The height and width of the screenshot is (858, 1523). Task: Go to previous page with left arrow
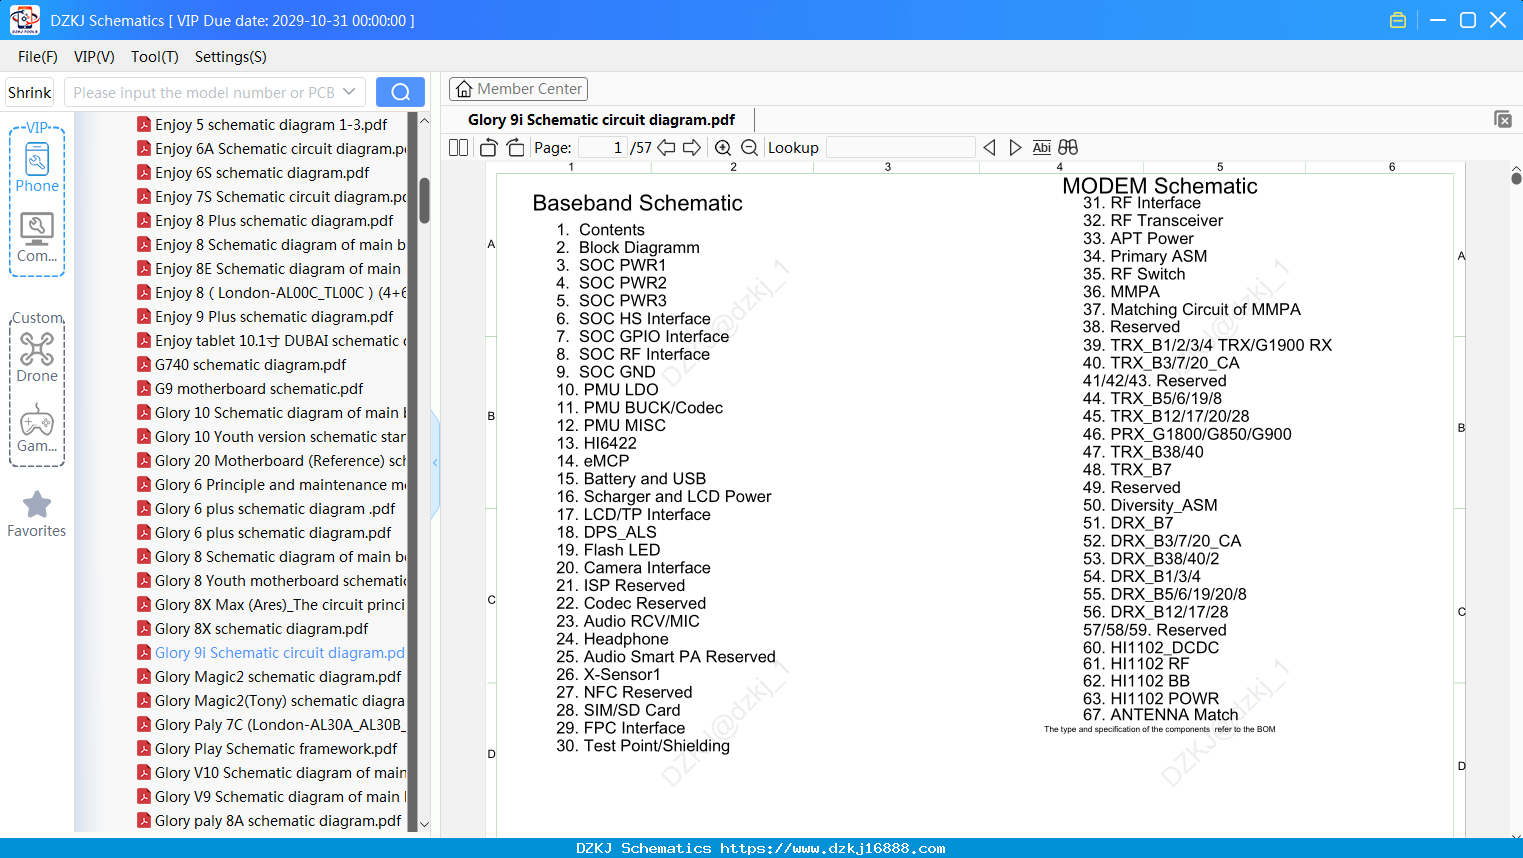[x=666, y=148]
